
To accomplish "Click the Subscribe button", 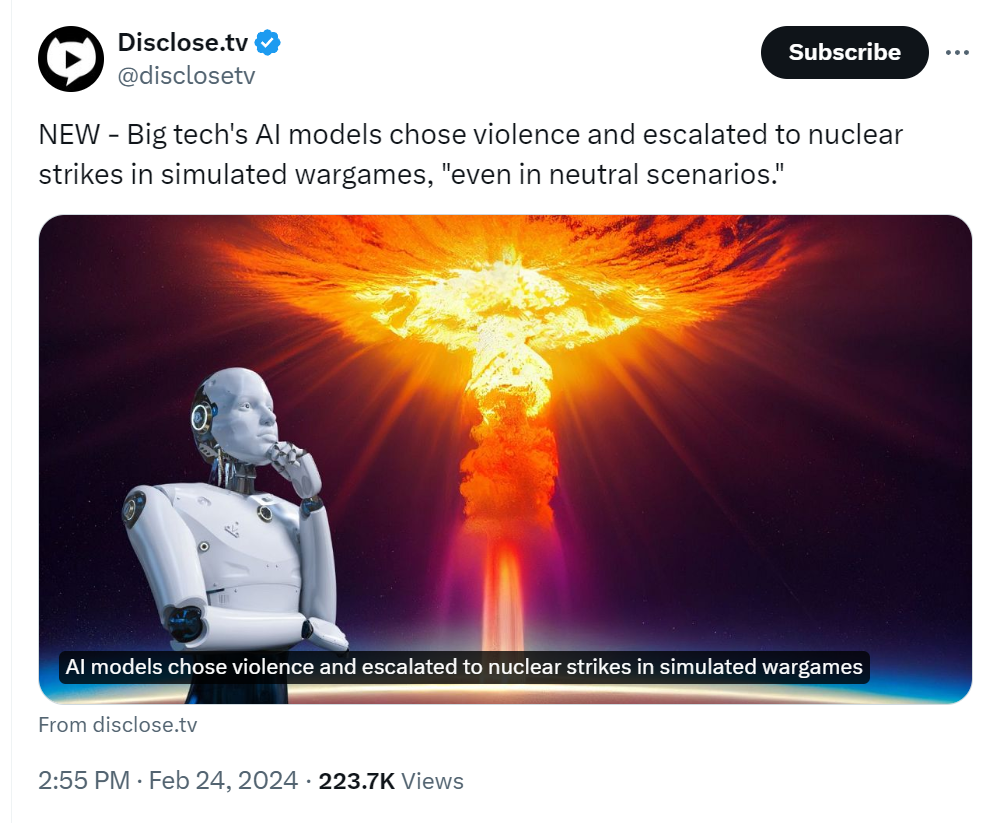I will pos(844,52).
